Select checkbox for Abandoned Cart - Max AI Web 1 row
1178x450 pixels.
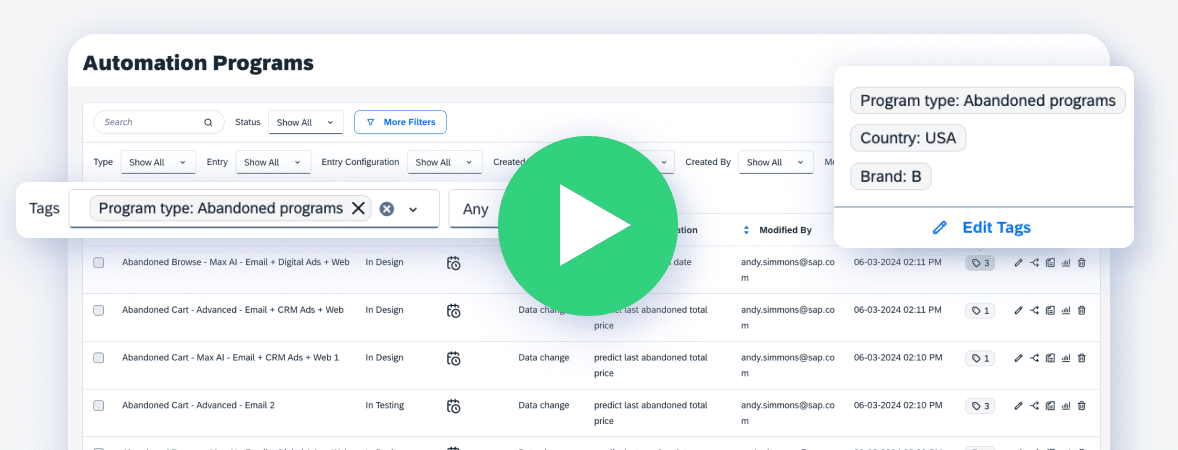click(x=98, y=358)
